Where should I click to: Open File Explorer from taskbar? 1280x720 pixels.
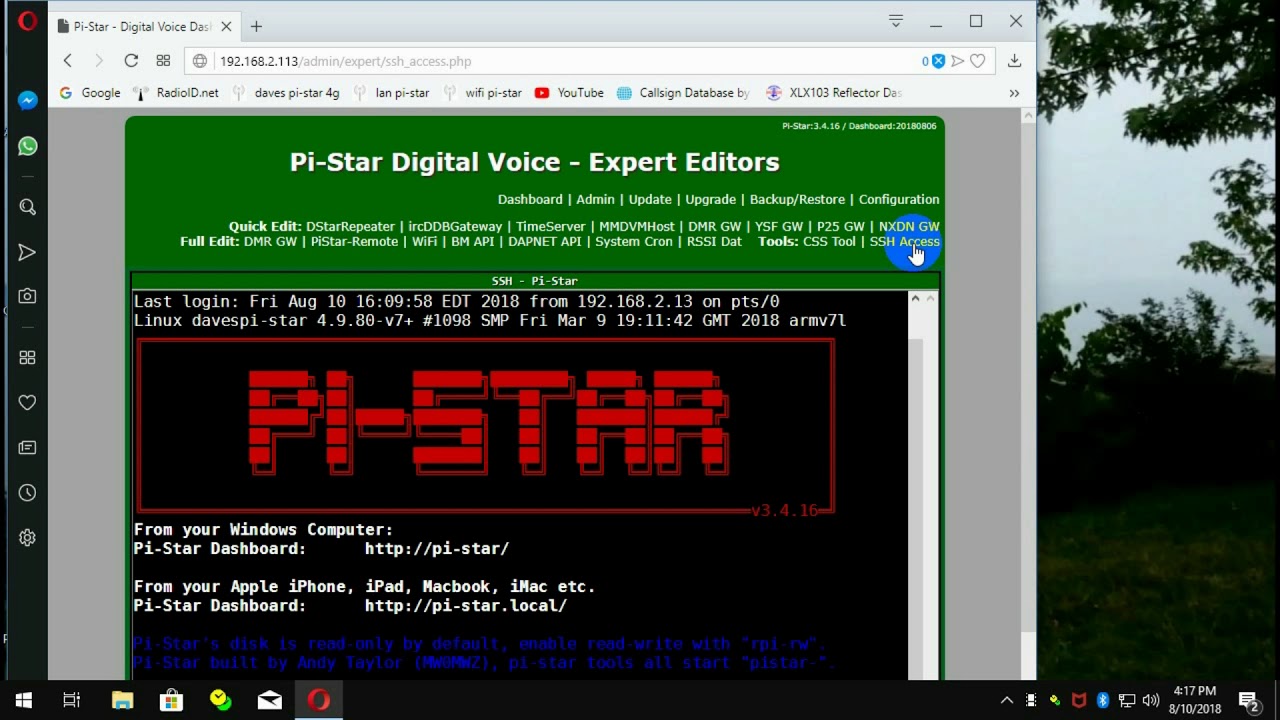(122, 700)
